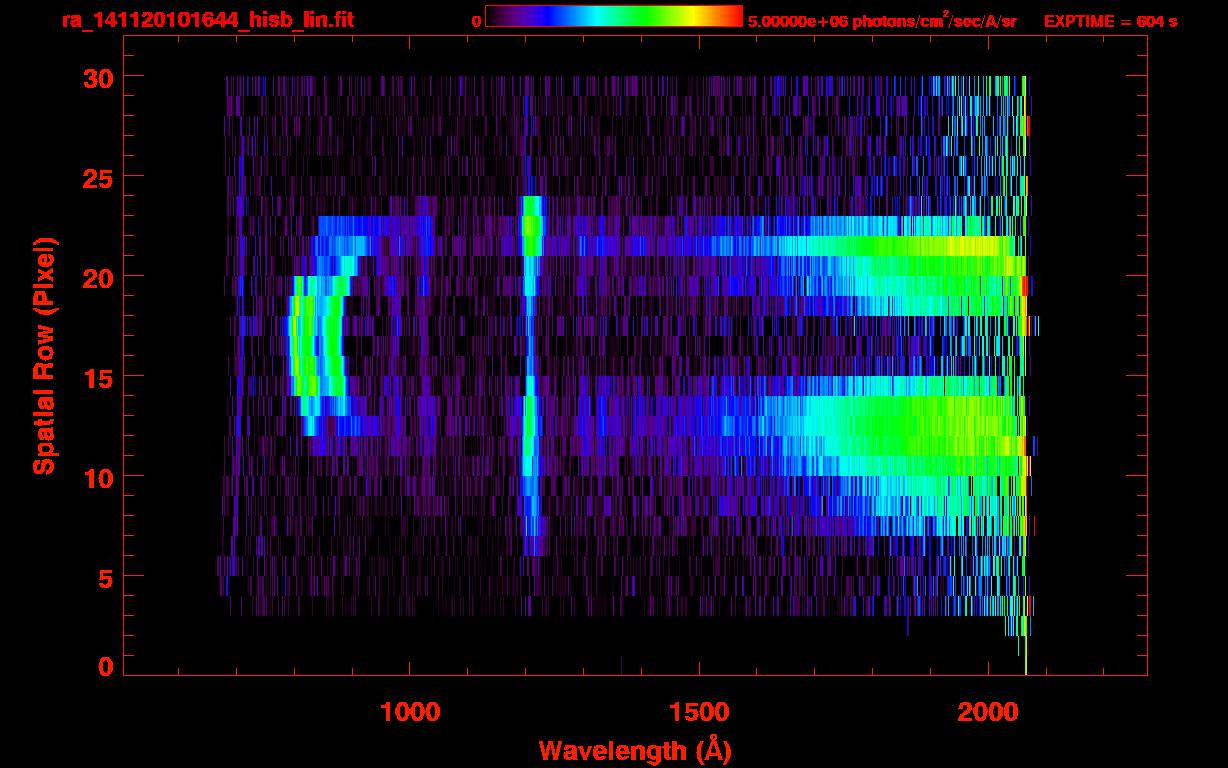1228x768 pixels.
Task: Click the 10 spatial row tick label
Action: (x=97, y=477)
